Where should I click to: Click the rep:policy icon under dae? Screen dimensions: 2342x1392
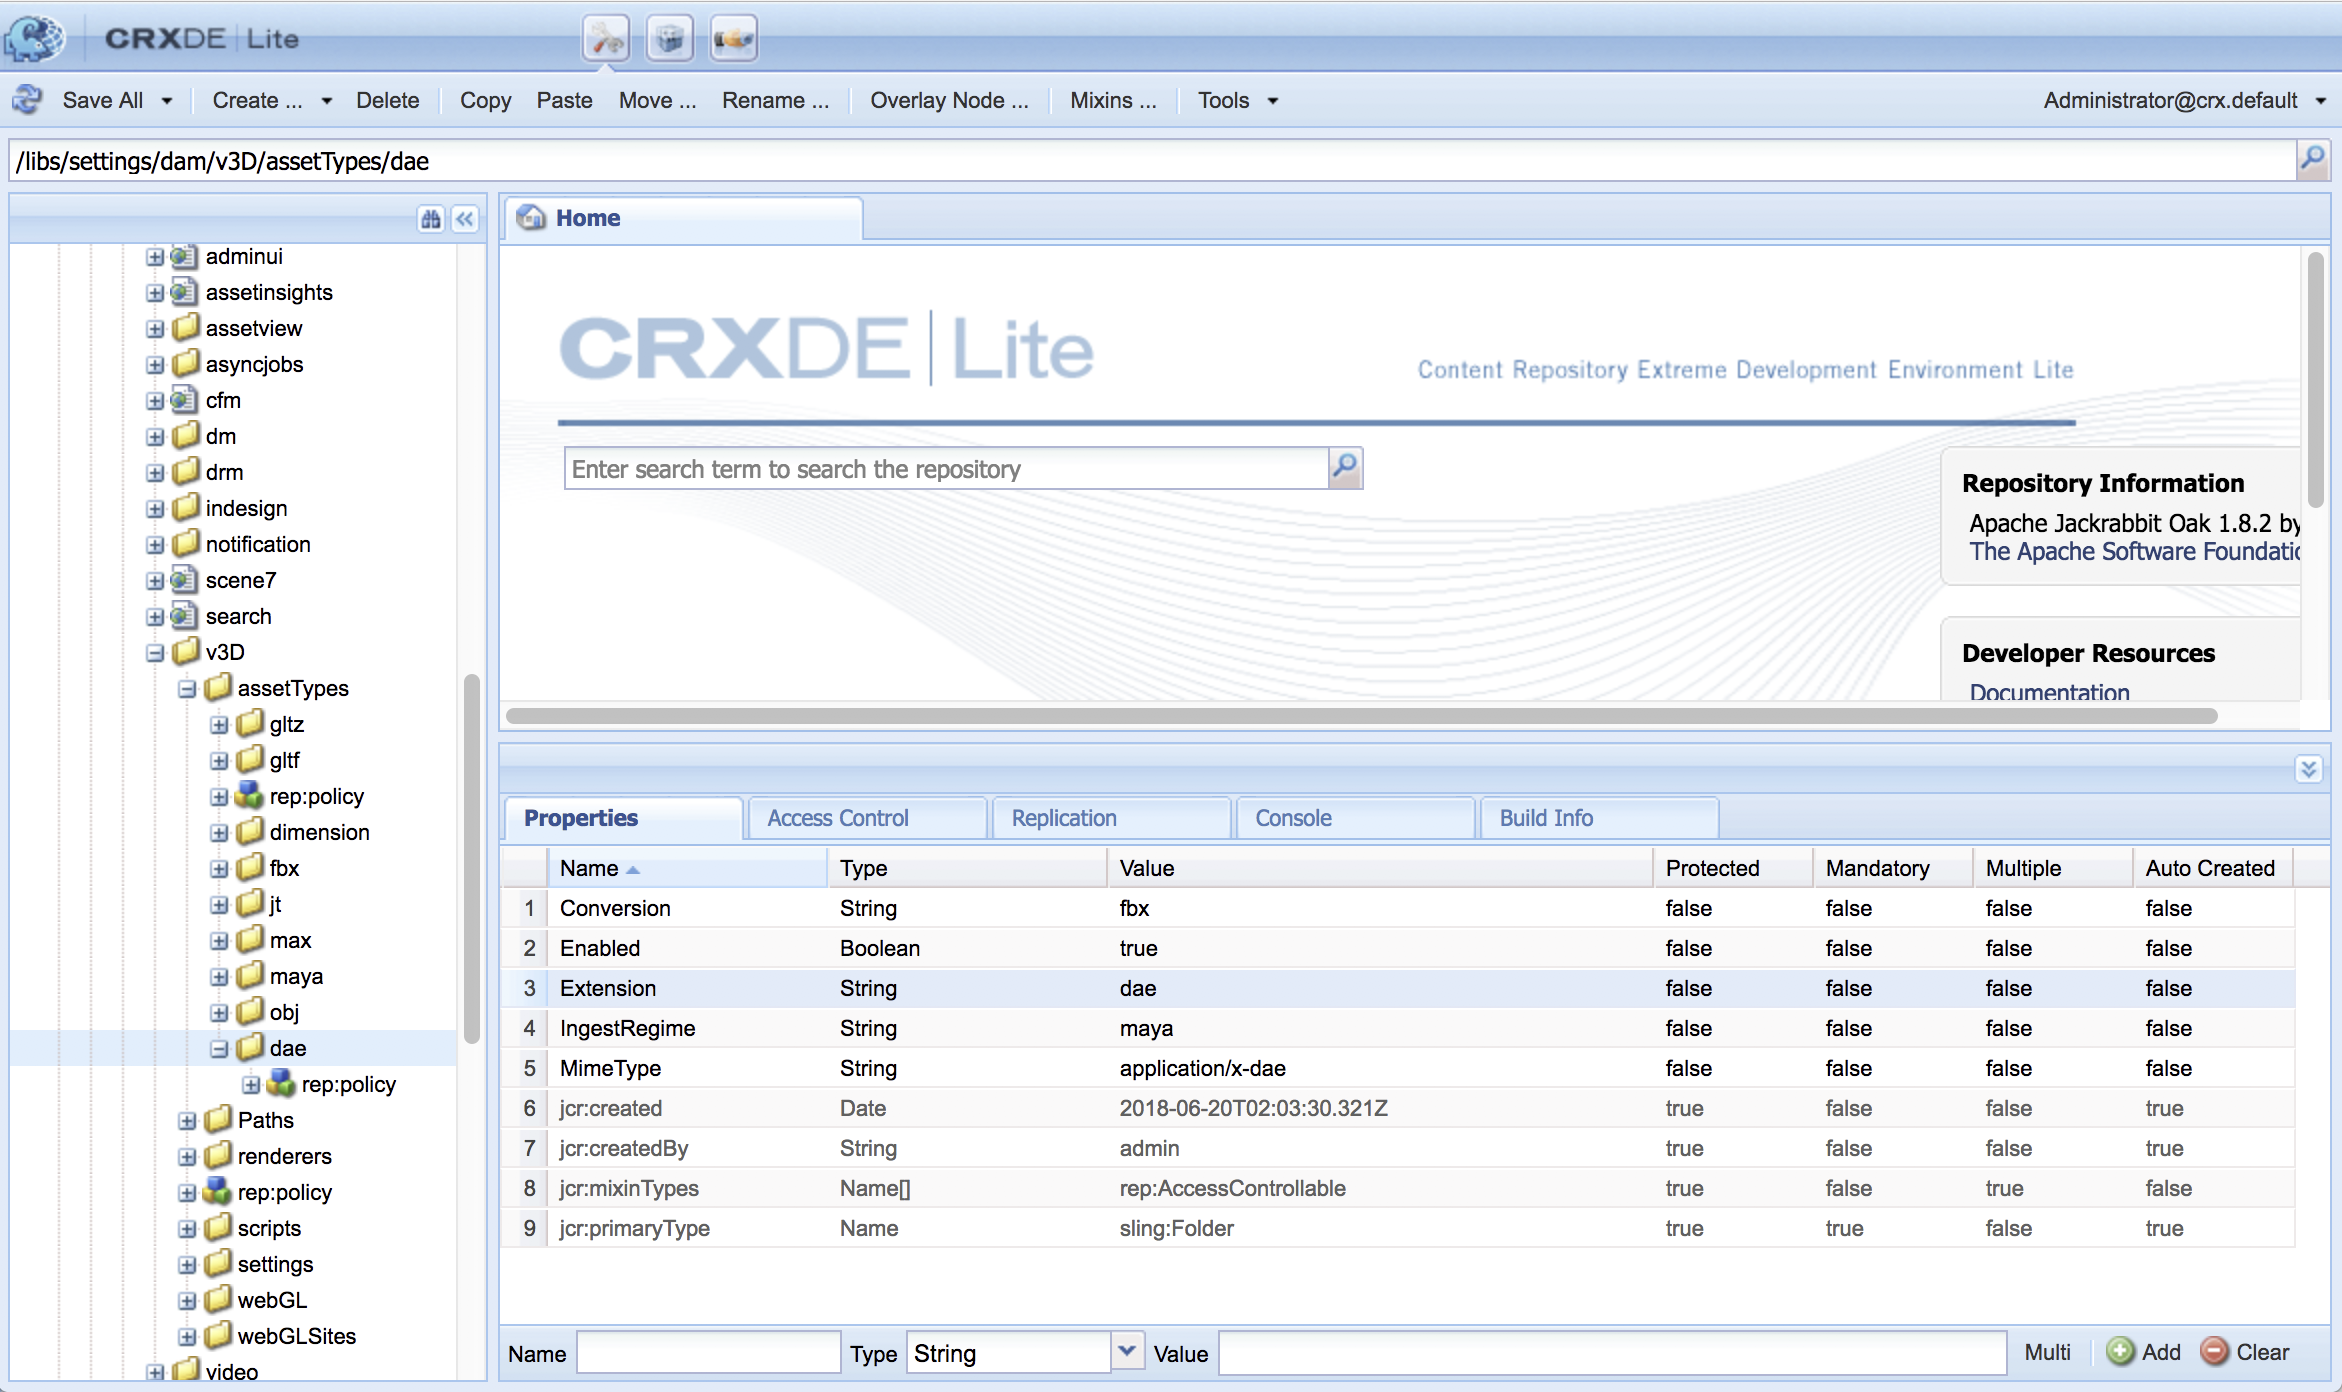point(282,1083)
